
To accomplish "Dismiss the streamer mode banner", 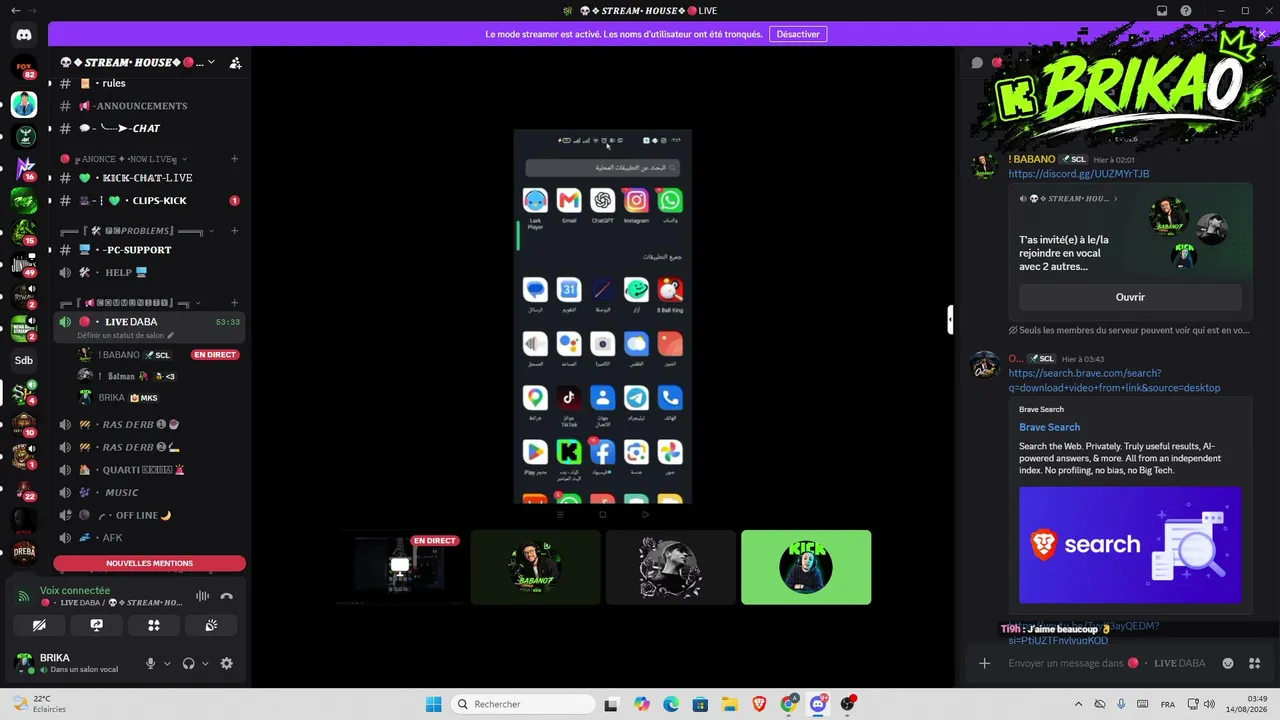I will 1262,34.
